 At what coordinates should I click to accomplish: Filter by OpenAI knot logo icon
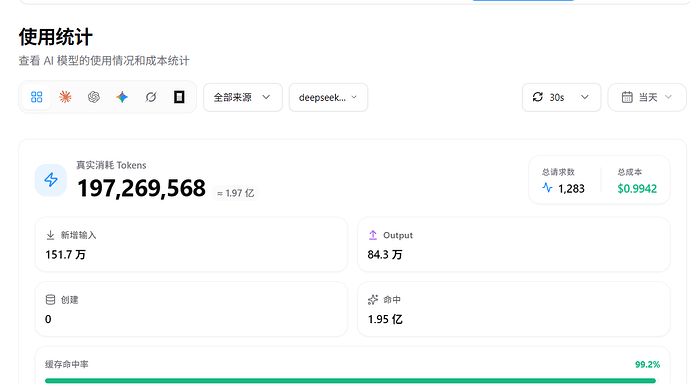coord(94,97)
